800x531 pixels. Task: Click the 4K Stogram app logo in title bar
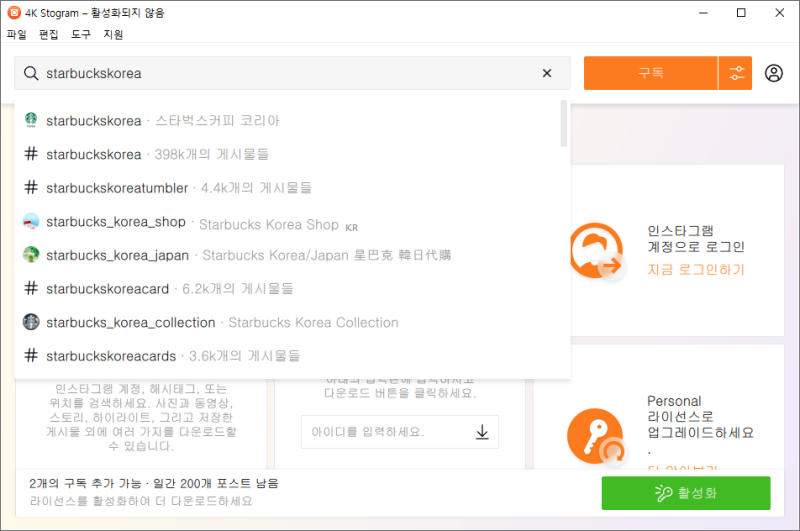click(14, 13)
